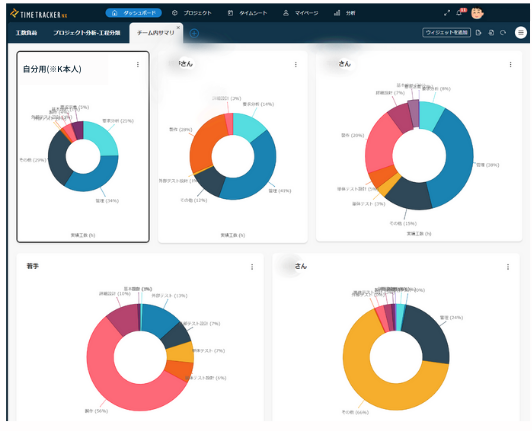Click the duplicate dashboard icon
This screenshot has width=532, height=431.
point(491,33)
